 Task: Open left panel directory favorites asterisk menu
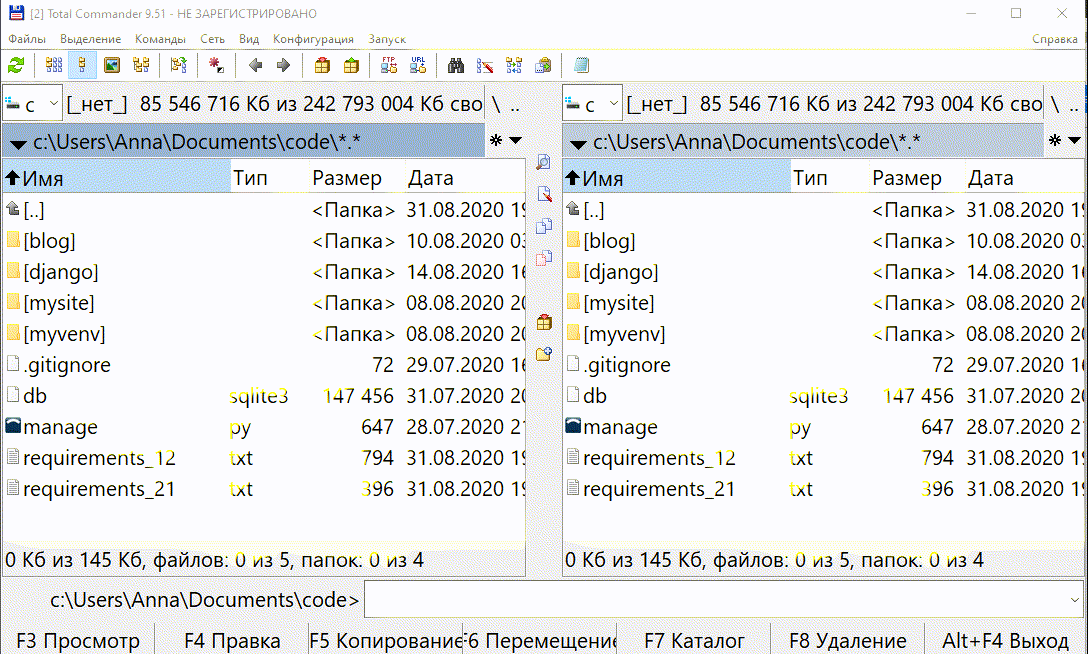(x=496, y=141)
